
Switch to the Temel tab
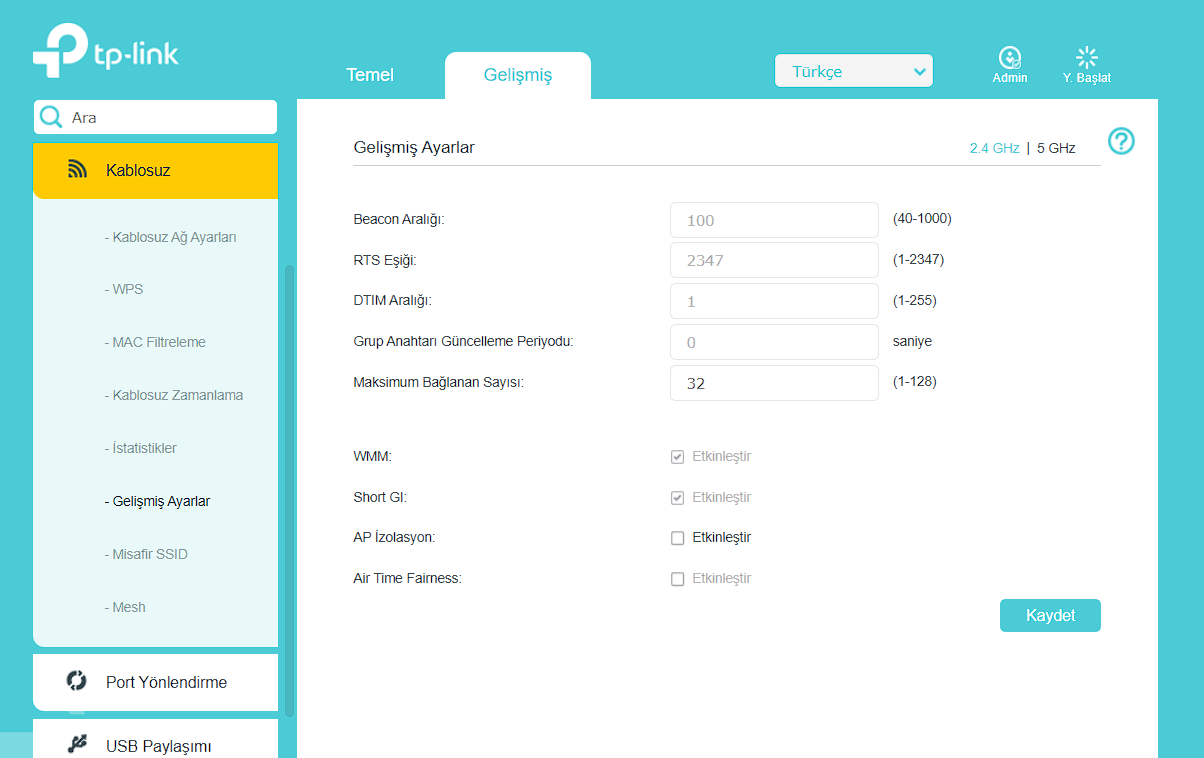[370, 75]
